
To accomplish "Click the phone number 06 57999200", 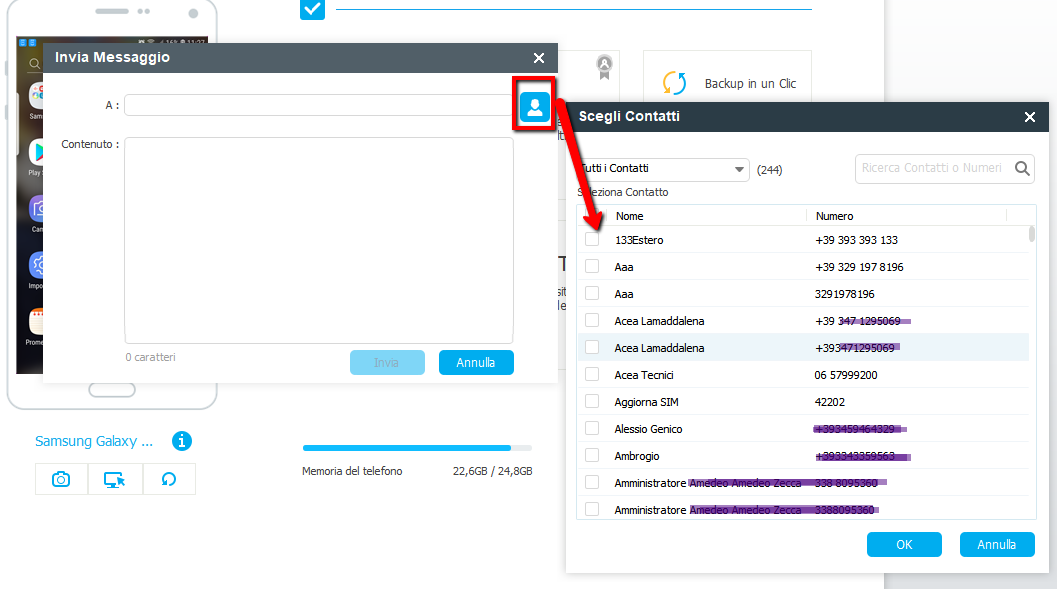I will [x=846, y=375].
